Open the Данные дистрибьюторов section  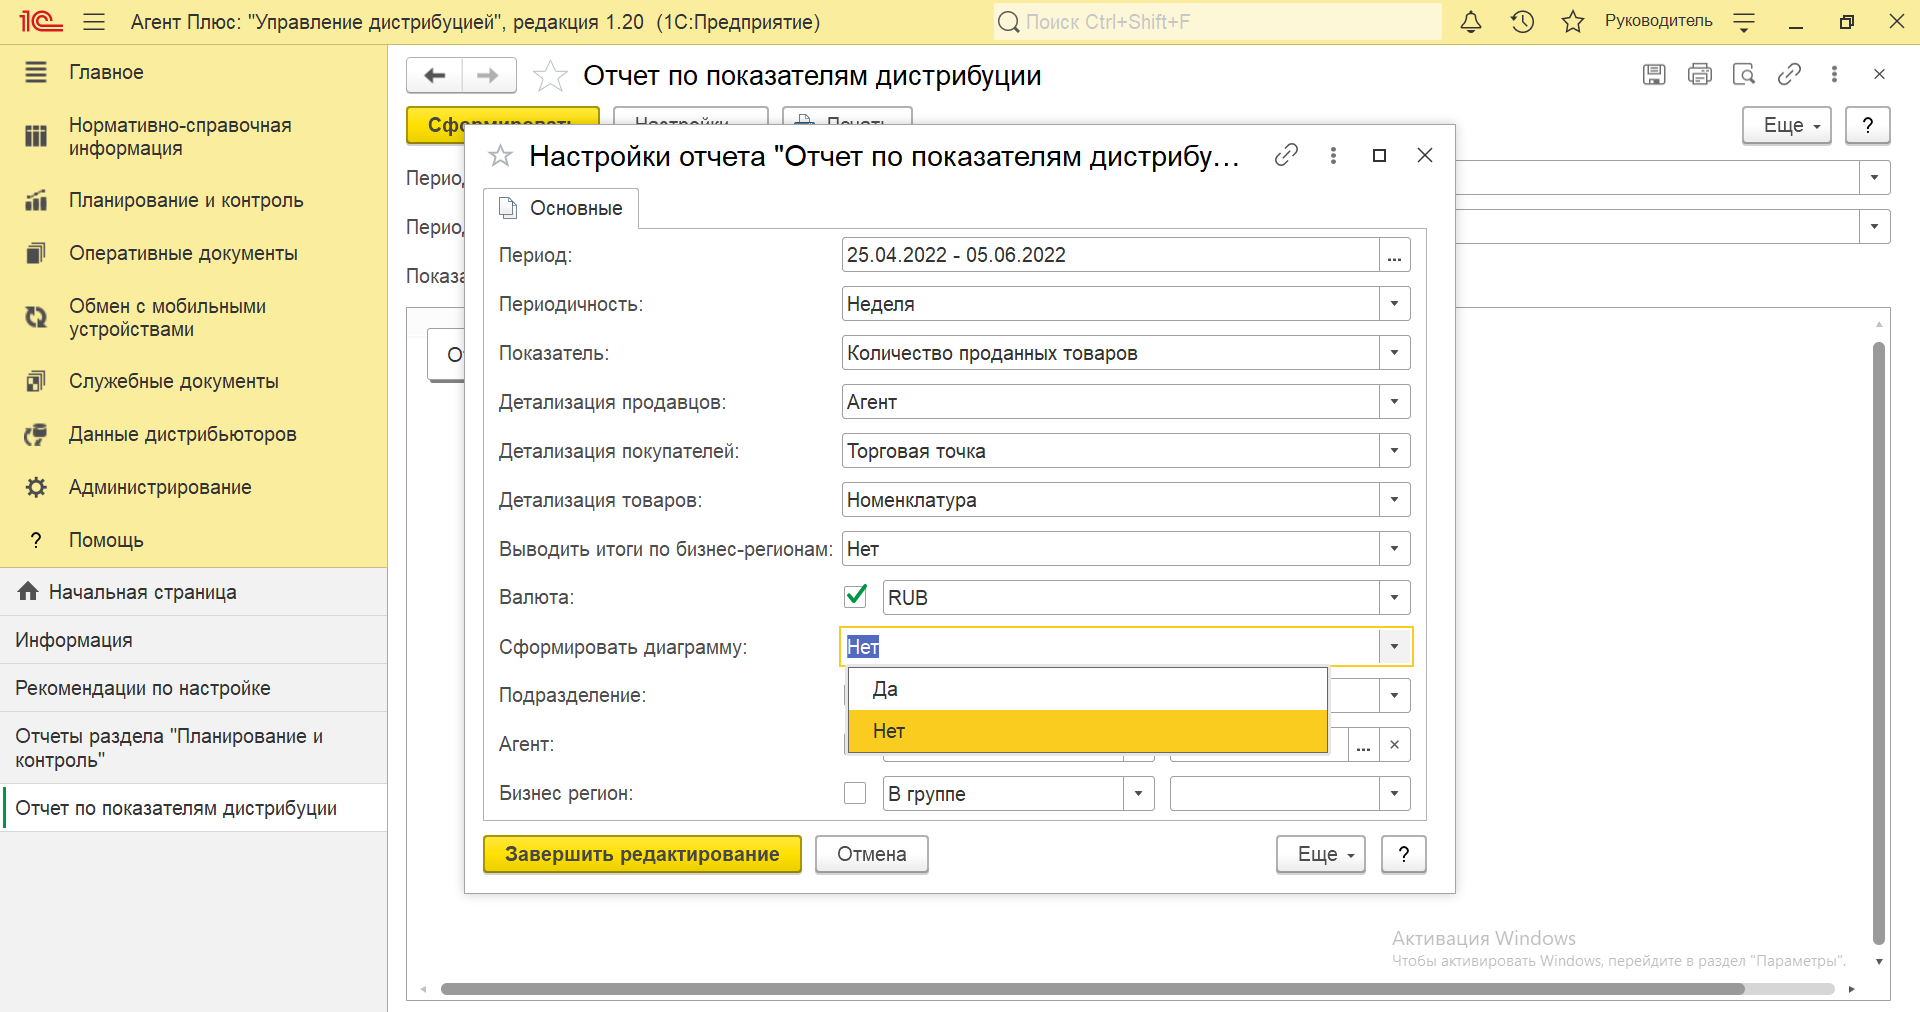tap(182, 434)
